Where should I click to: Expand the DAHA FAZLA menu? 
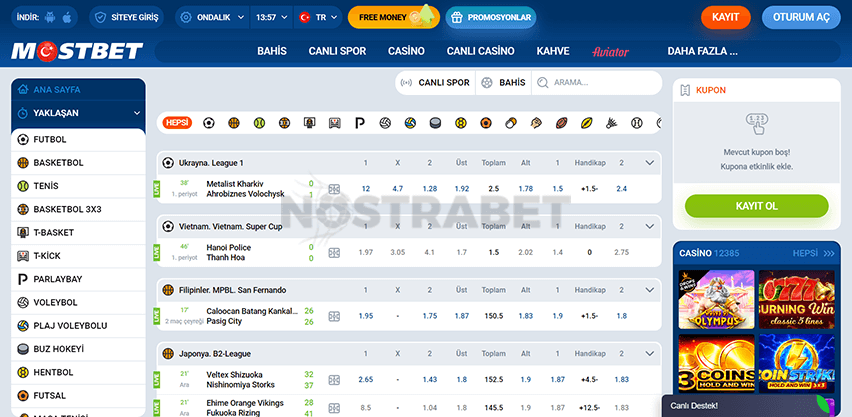coord(702,51)
